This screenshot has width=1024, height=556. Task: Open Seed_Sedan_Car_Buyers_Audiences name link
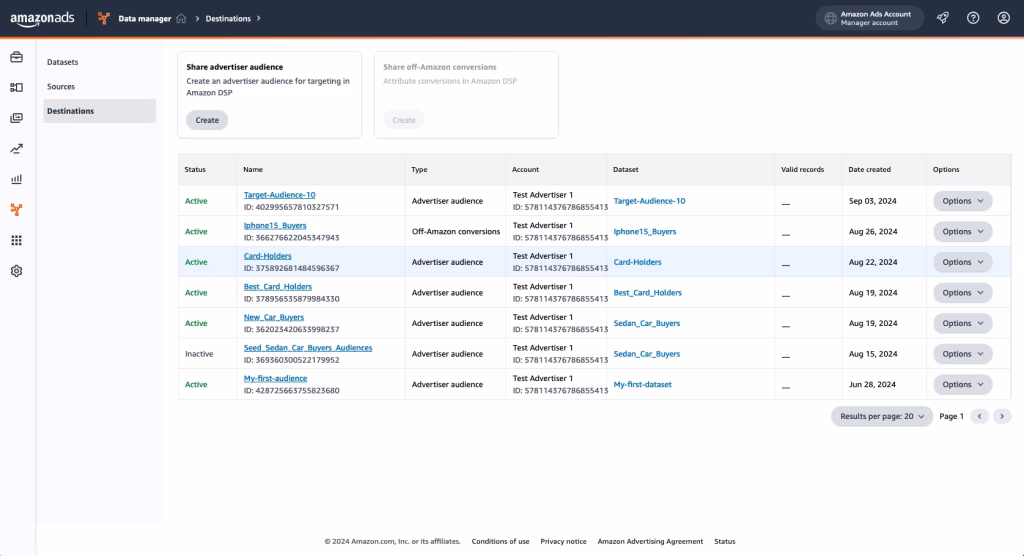tap(308, 348)
